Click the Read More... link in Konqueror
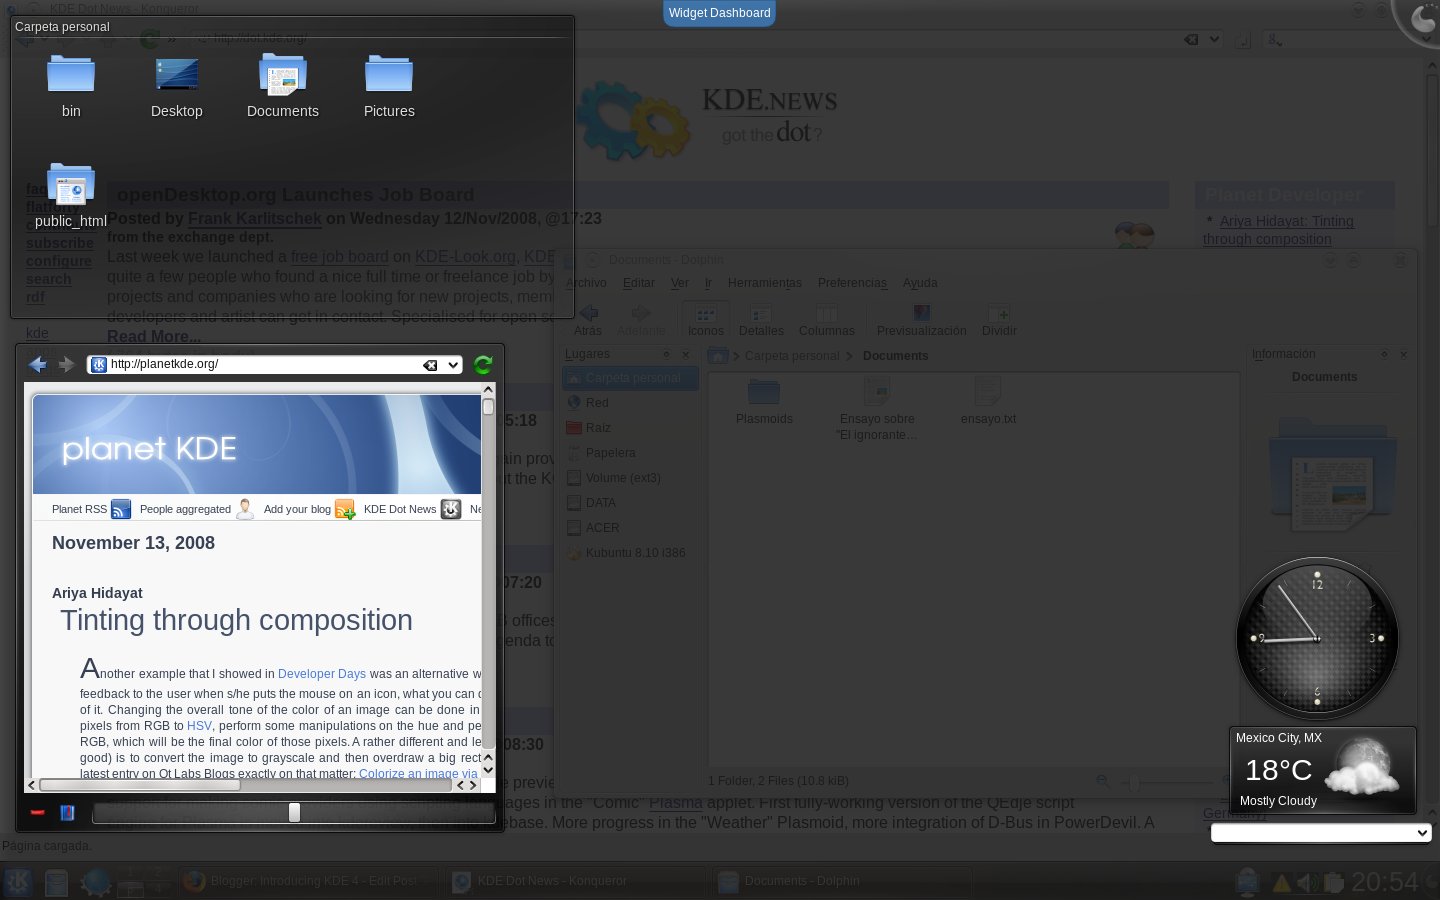Viewport: 1440px width, 900px height. [x=154, y=337]
